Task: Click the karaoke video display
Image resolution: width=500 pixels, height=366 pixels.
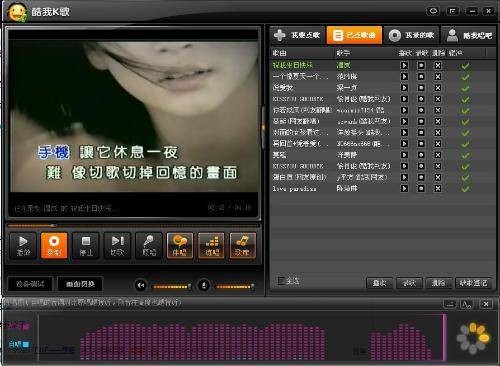Action: coord(133,117)
